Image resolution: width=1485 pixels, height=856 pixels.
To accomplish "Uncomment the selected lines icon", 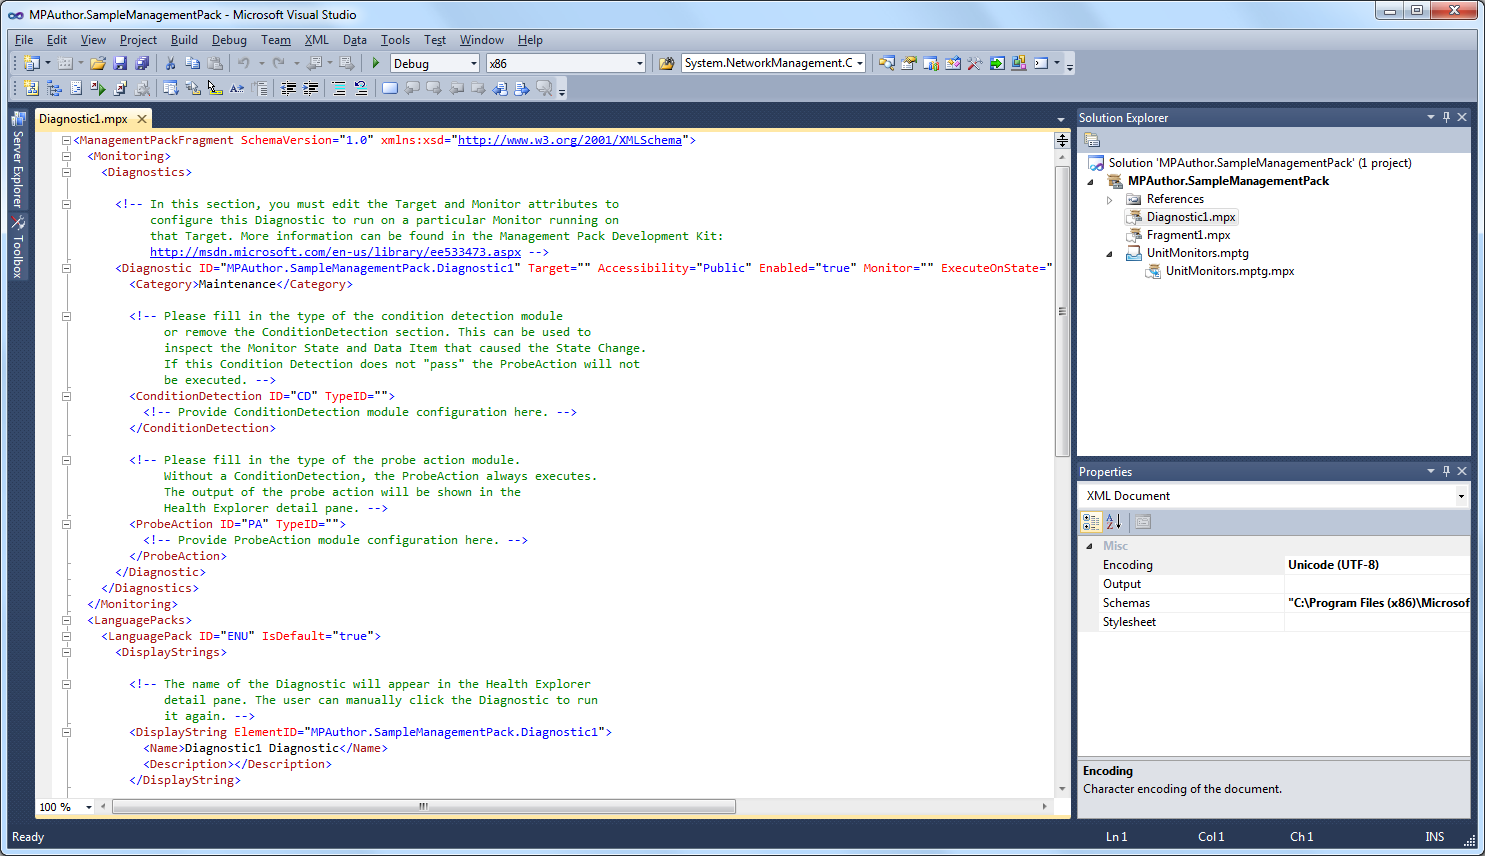I will coord(361,88).
